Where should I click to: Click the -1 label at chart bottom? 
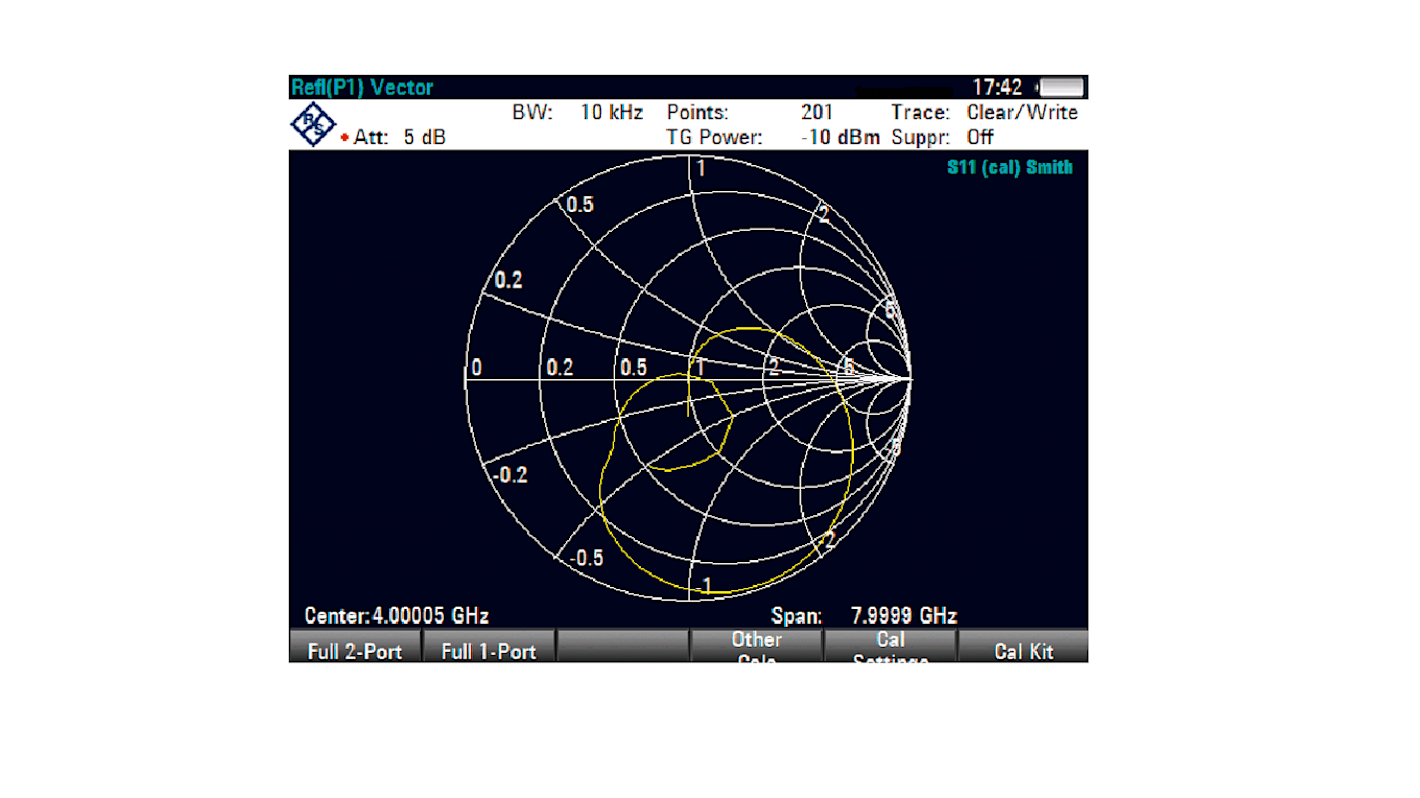pyautogui.click(x=704, y=585)
